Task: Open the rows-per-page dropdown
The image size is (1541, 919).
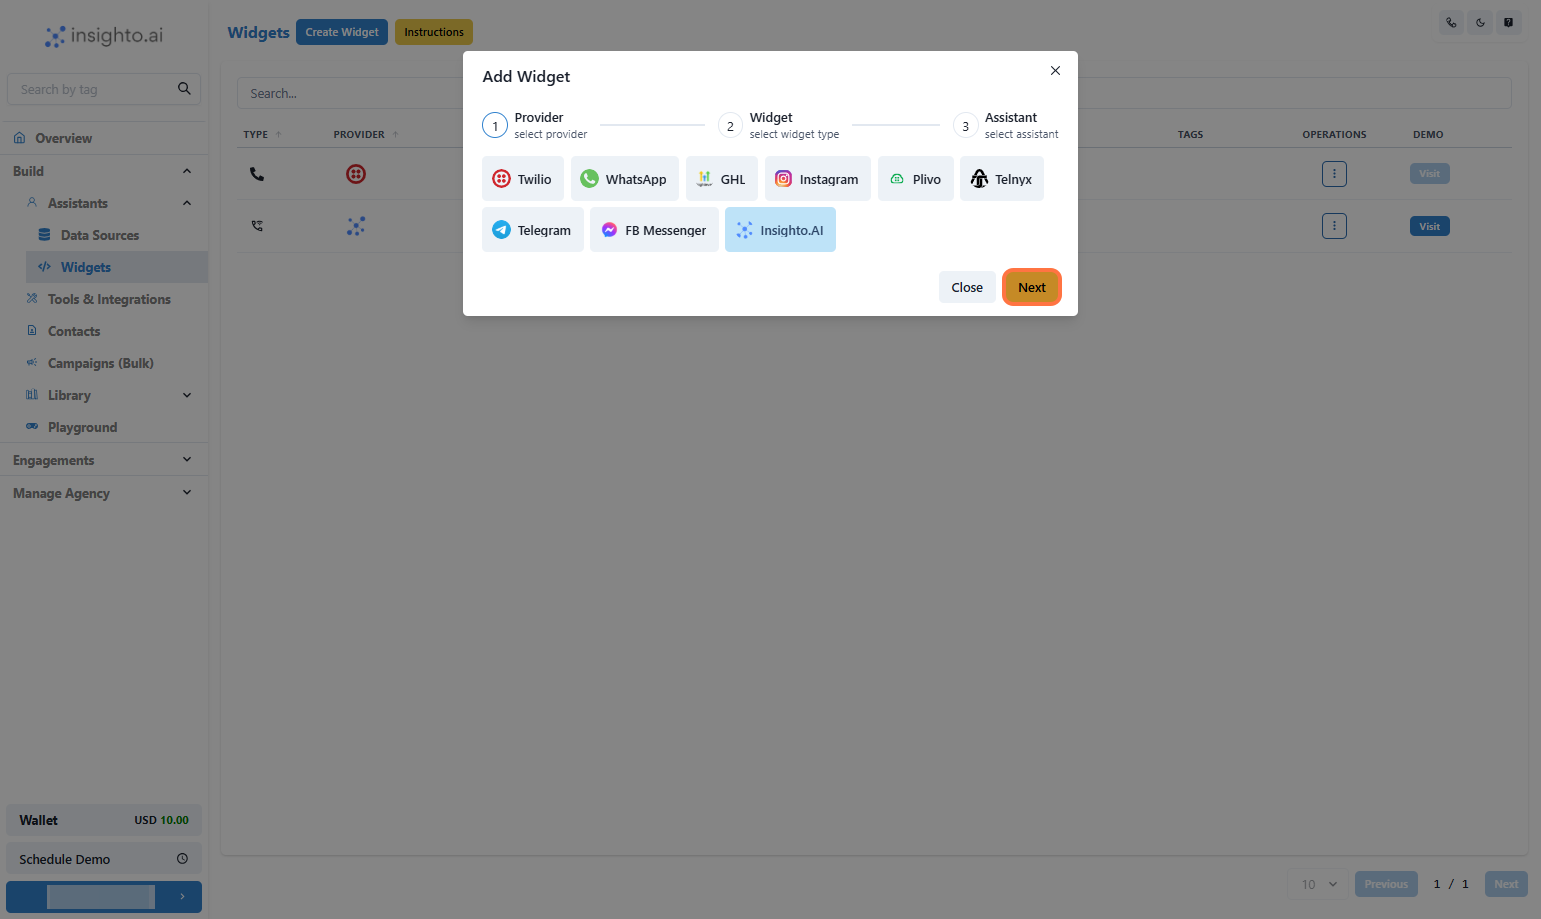Action: tap(1318, 884)
